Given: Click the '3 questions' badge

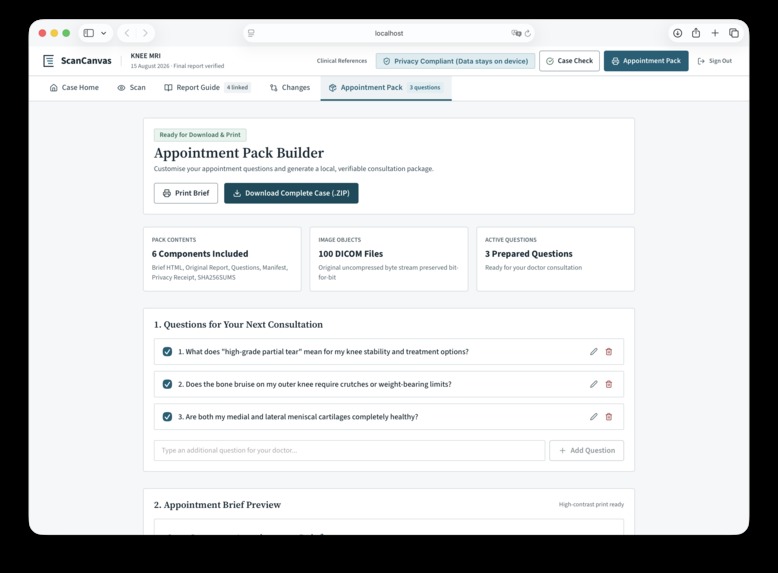Looking at the screenshot, I should click(x=425, y=88).
